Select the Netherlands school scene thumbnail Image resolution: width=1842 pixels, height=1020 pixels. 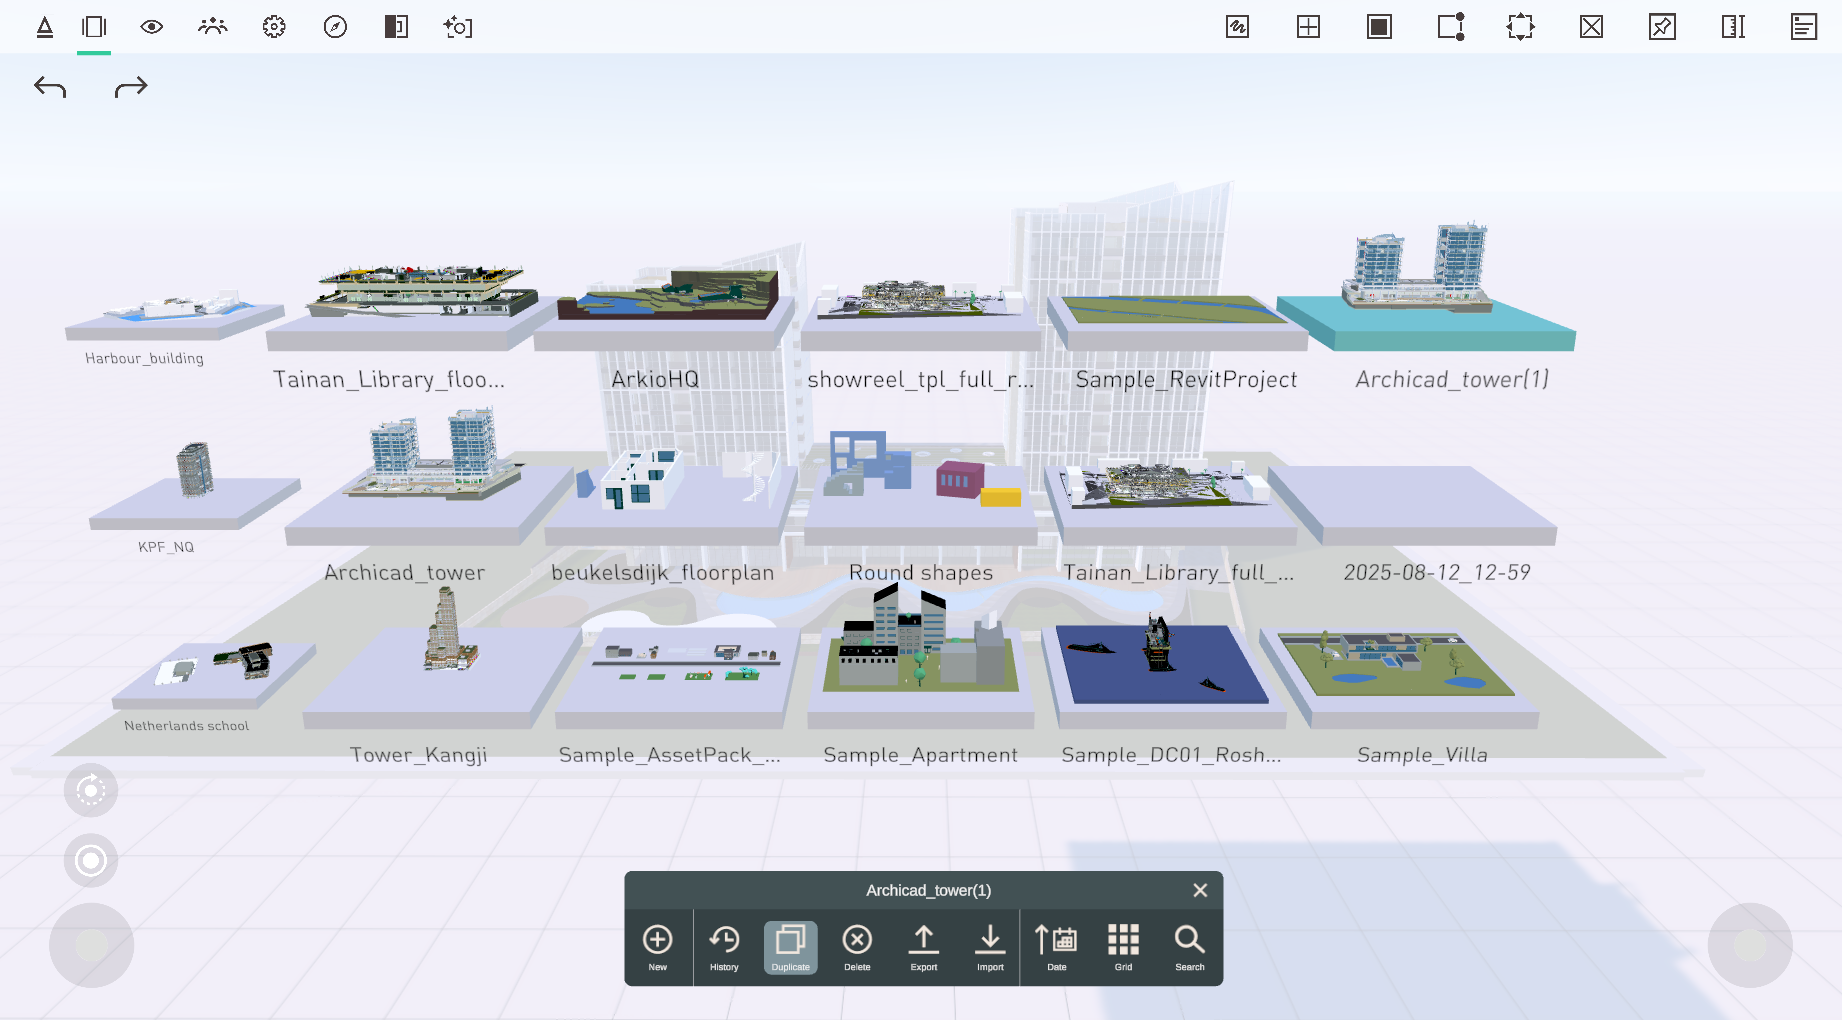tap(215, 675)
